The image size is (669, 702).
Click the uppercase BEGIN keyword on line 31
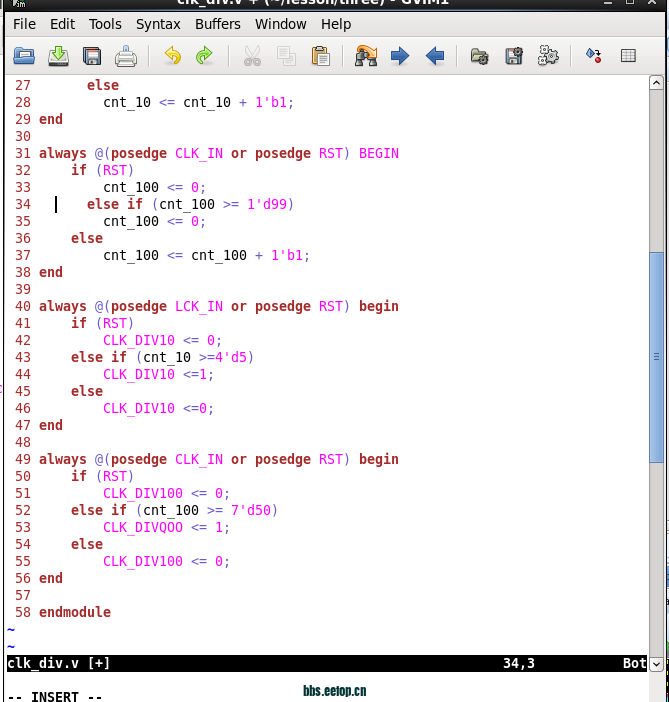[379, 154]
